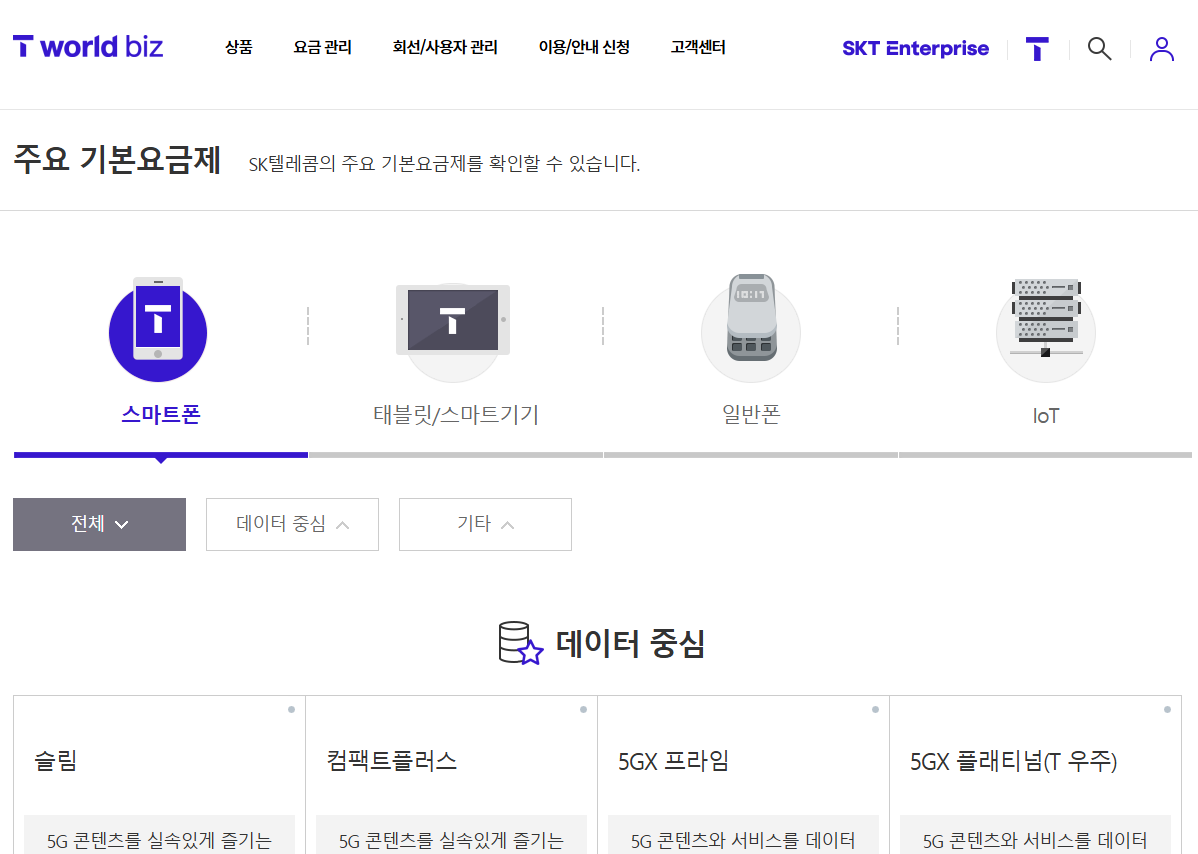
Task: Switch to the 스마트폰 tab label
Action: click(x=160, y=415)
